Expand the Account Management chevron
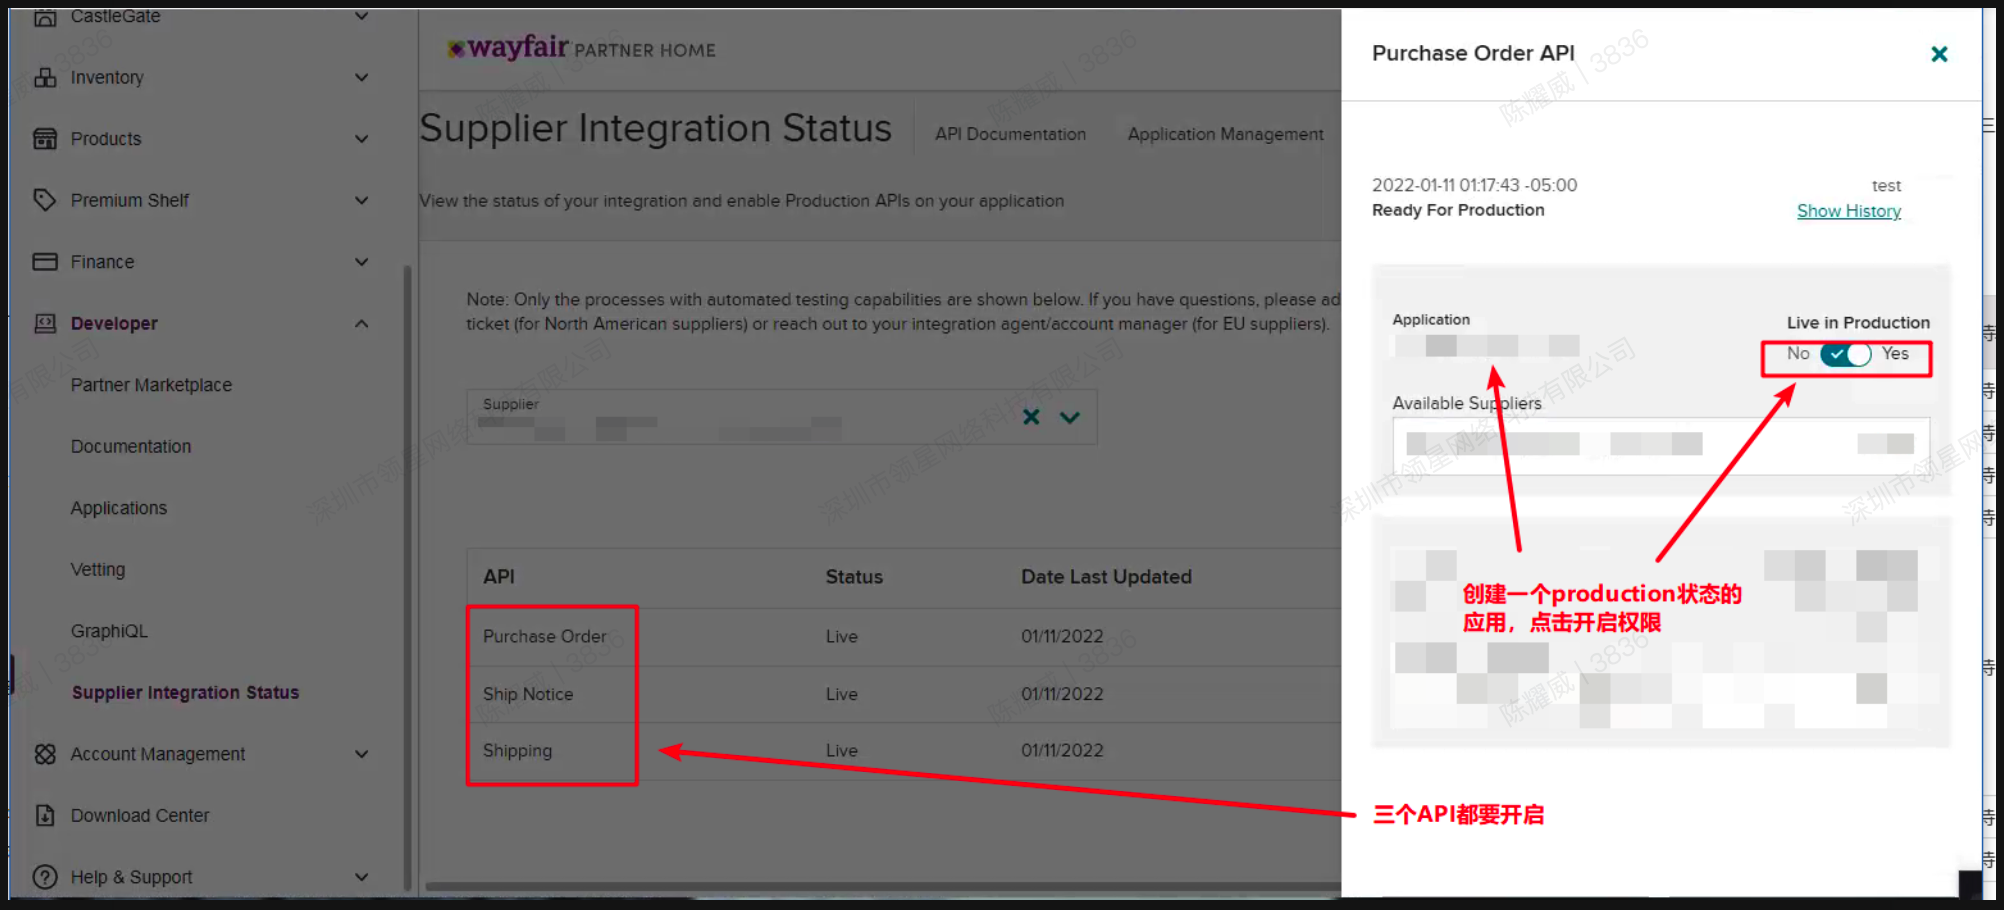2004x910 pixels. tap(362, 754)
